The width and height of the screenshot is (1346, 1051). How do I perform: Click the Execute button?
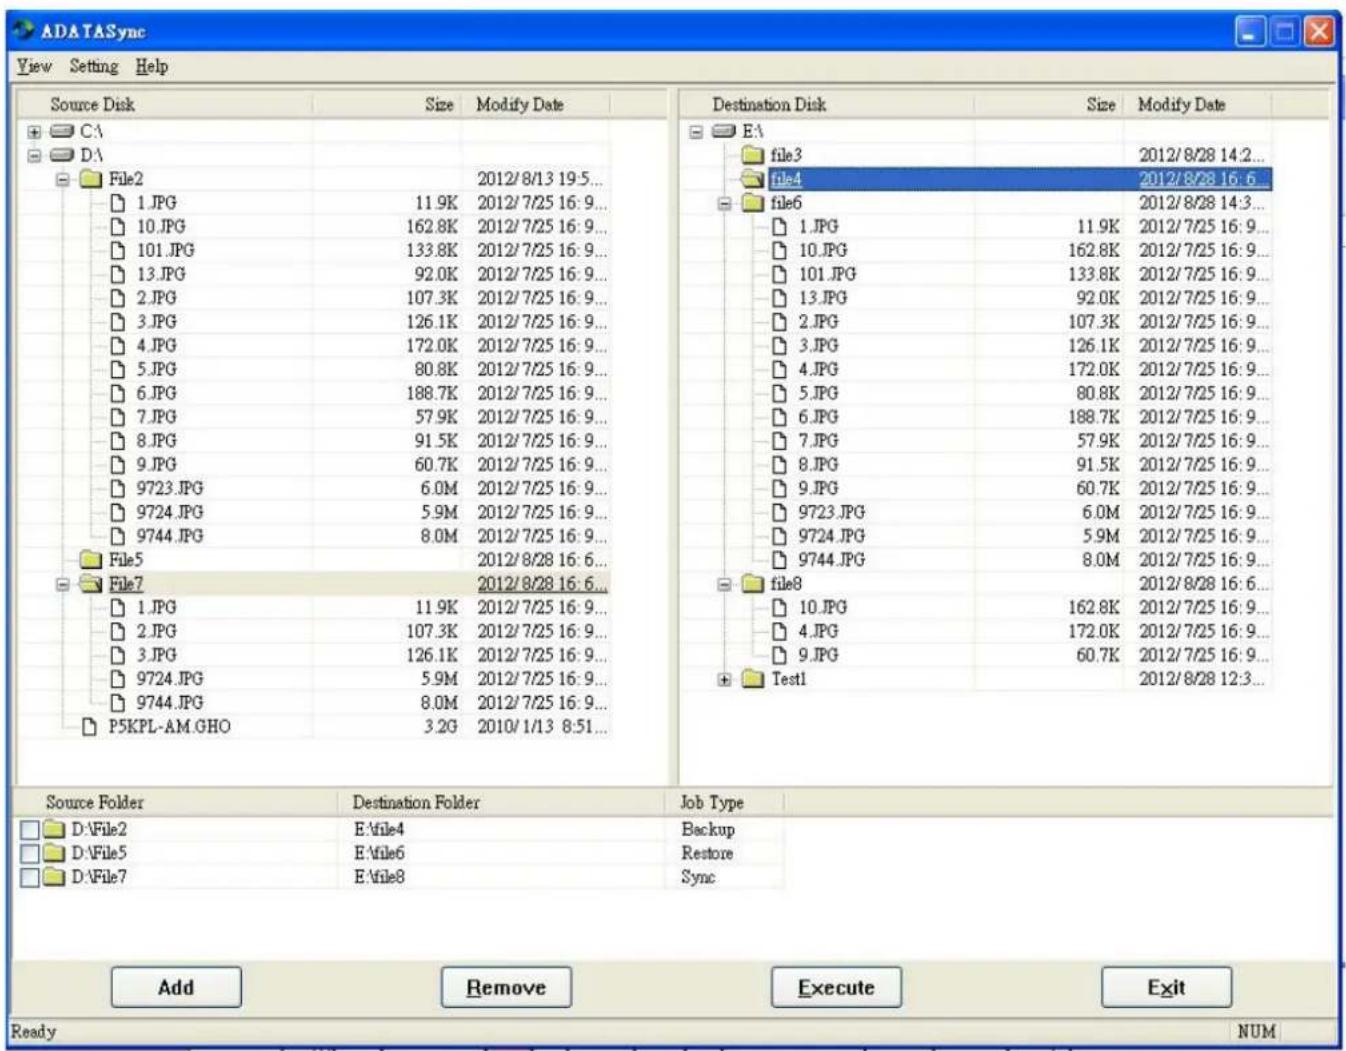coord(836,987)
